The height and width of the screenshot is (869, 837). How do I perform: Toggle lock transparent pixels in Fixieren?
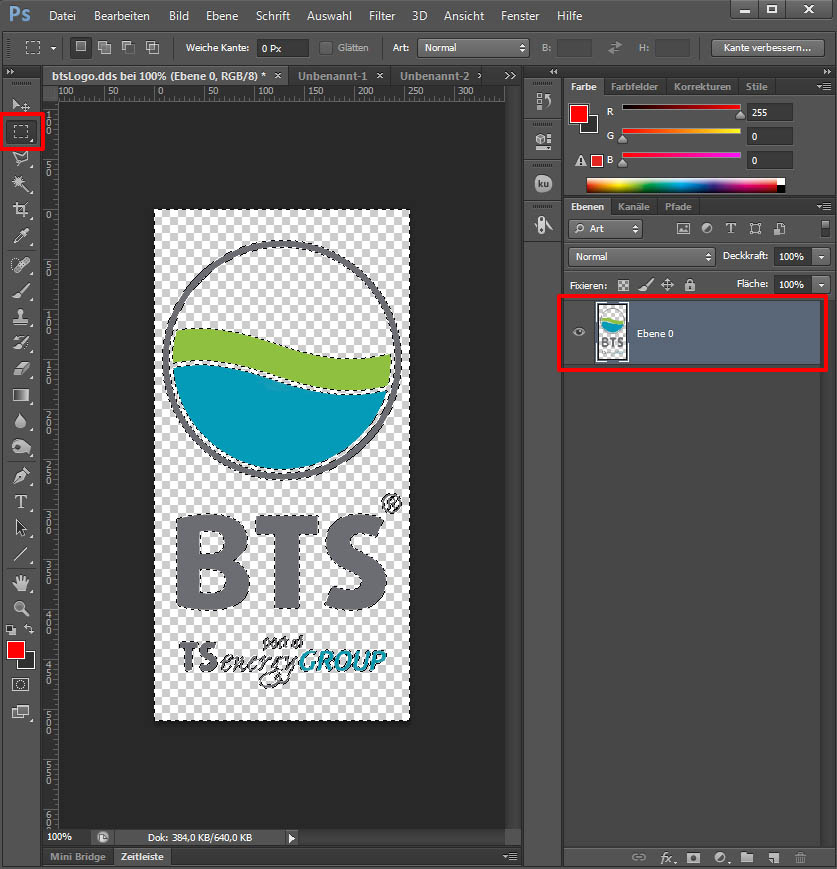pos(623,285)
